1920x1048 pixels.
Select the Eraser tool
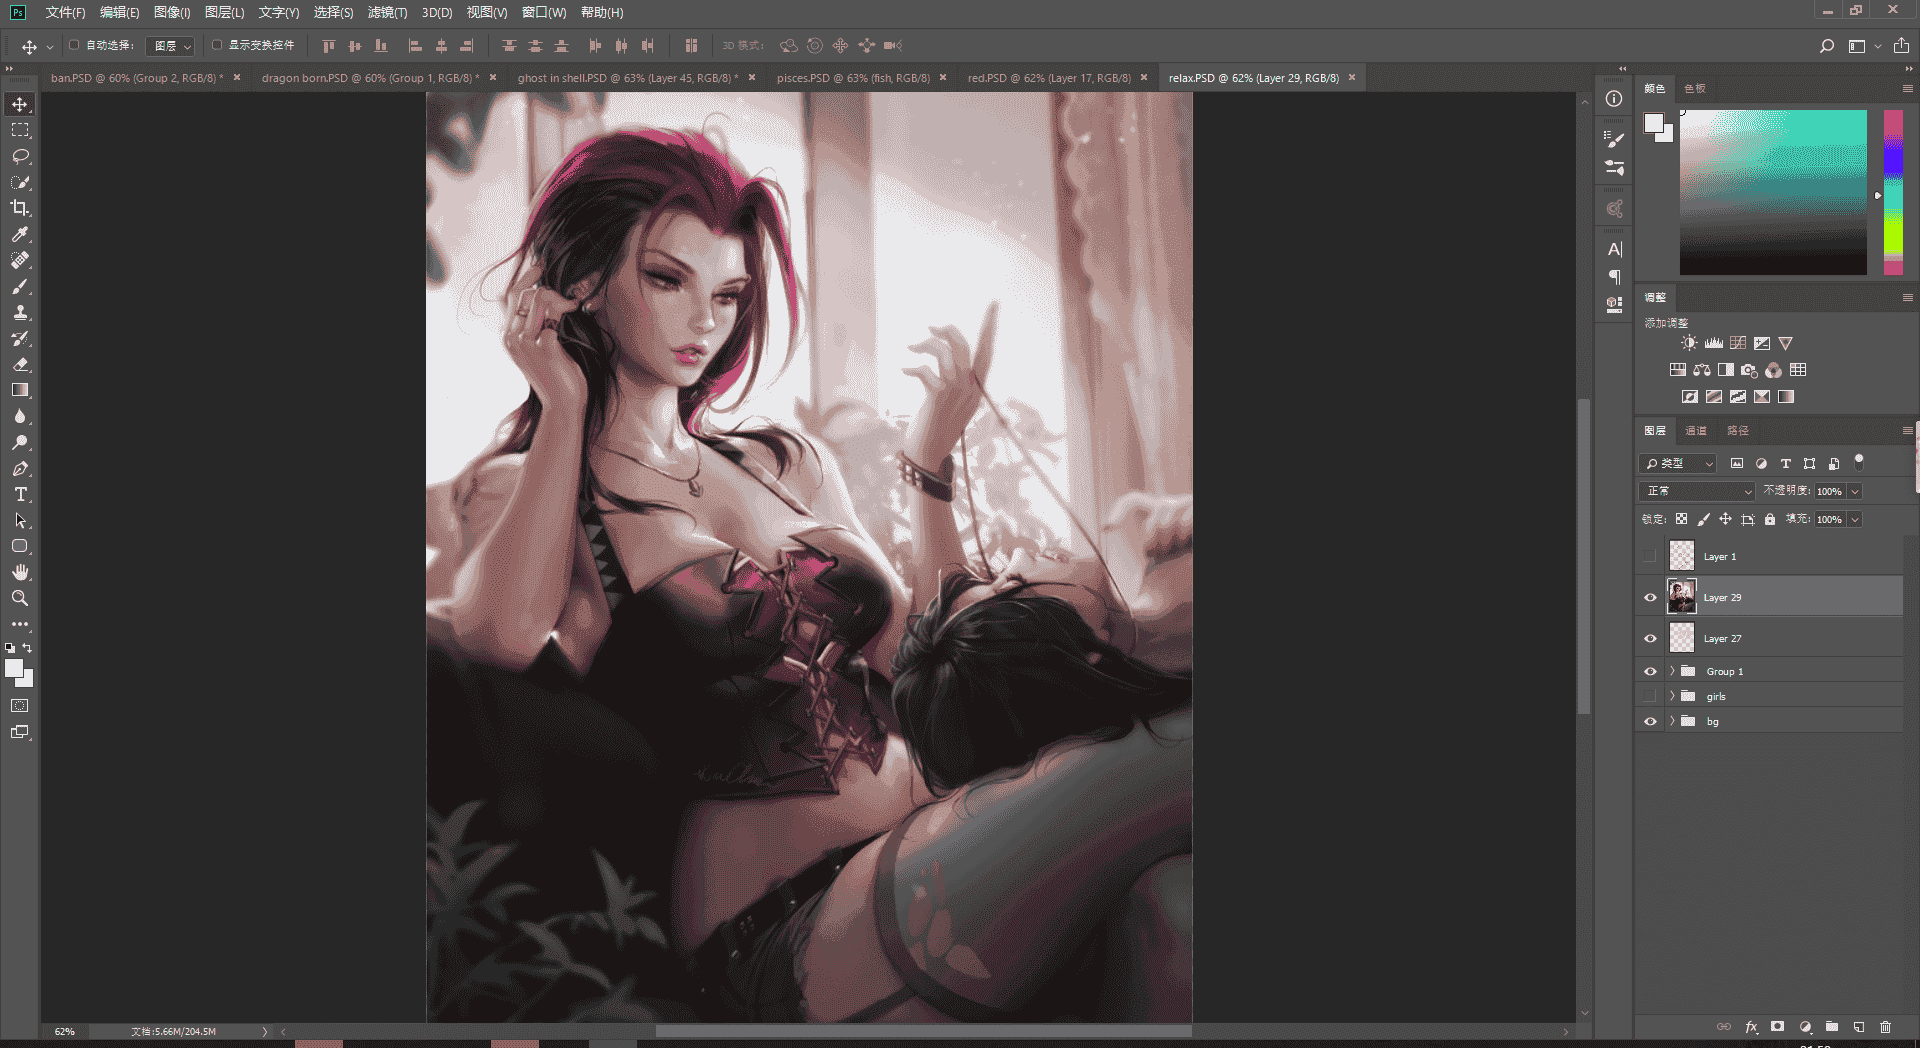click(x=20, y=364)
